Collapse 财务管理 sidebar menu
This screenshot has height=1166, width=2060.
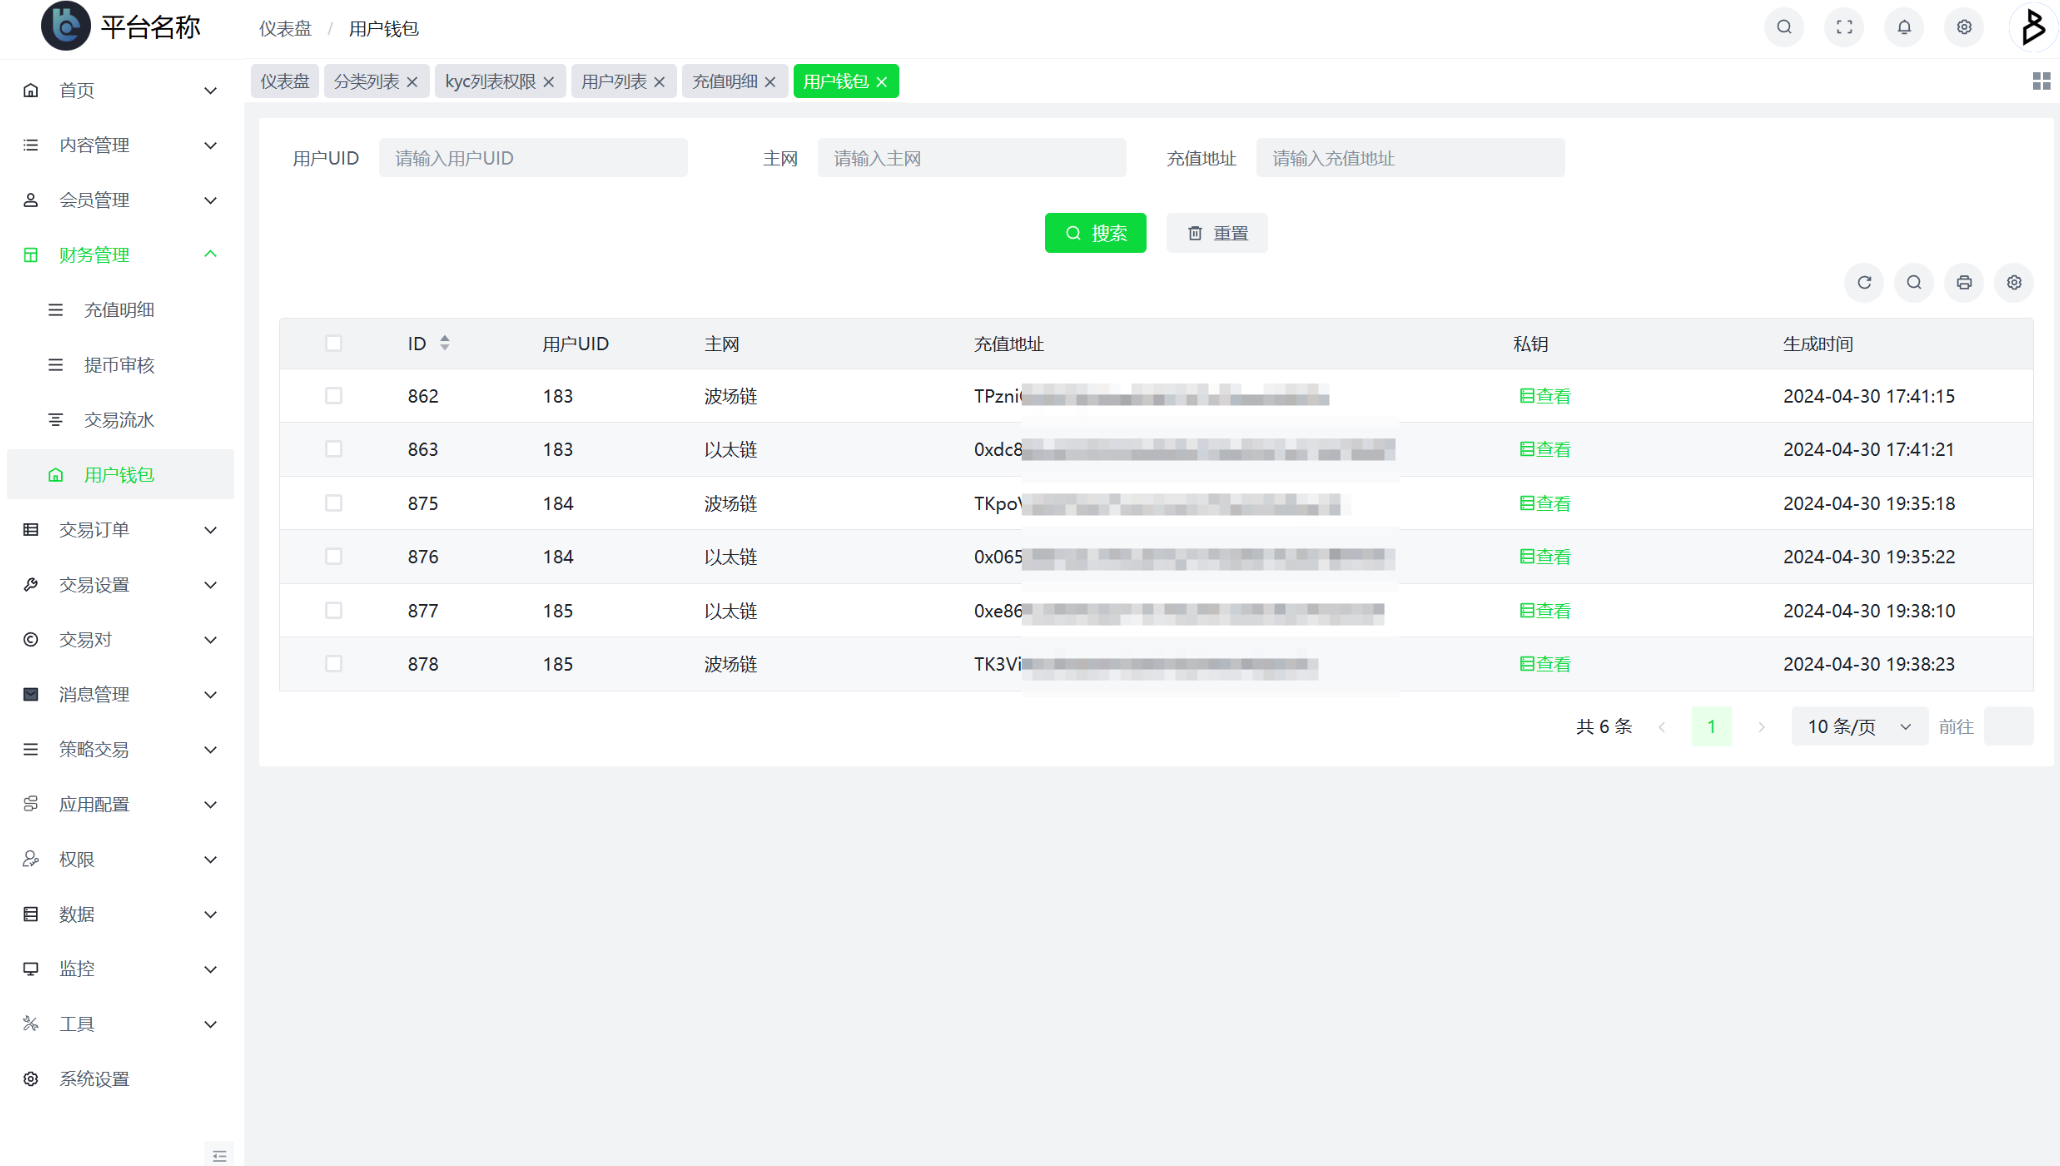(x=120, y=255)
